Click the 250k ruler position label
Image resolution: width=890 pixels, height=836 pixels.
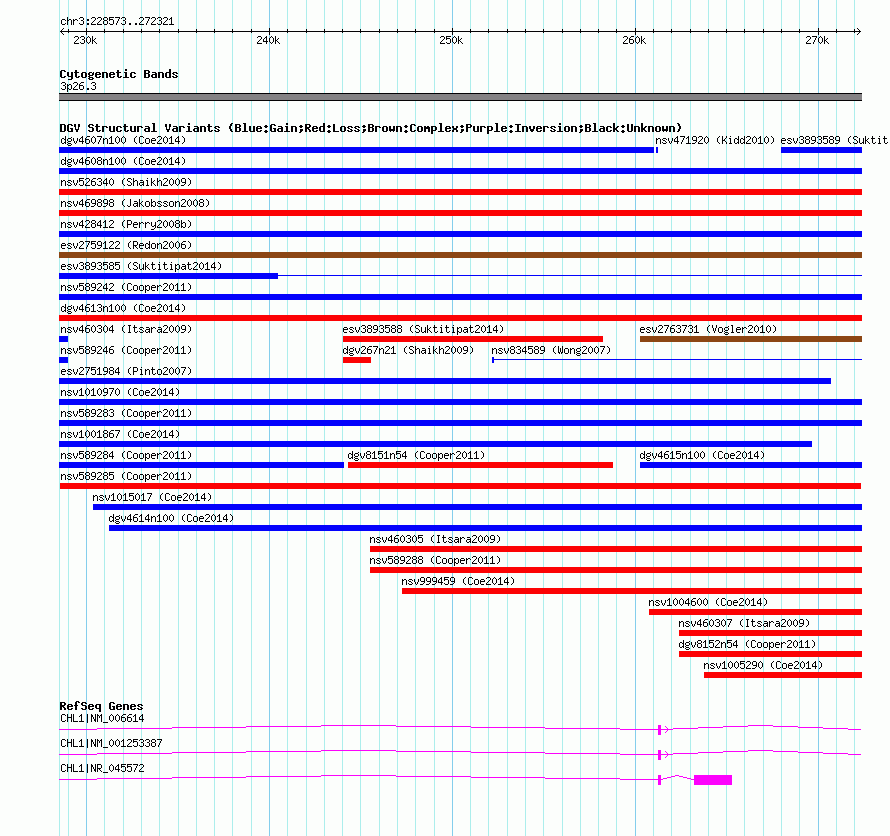coord(451,40)
